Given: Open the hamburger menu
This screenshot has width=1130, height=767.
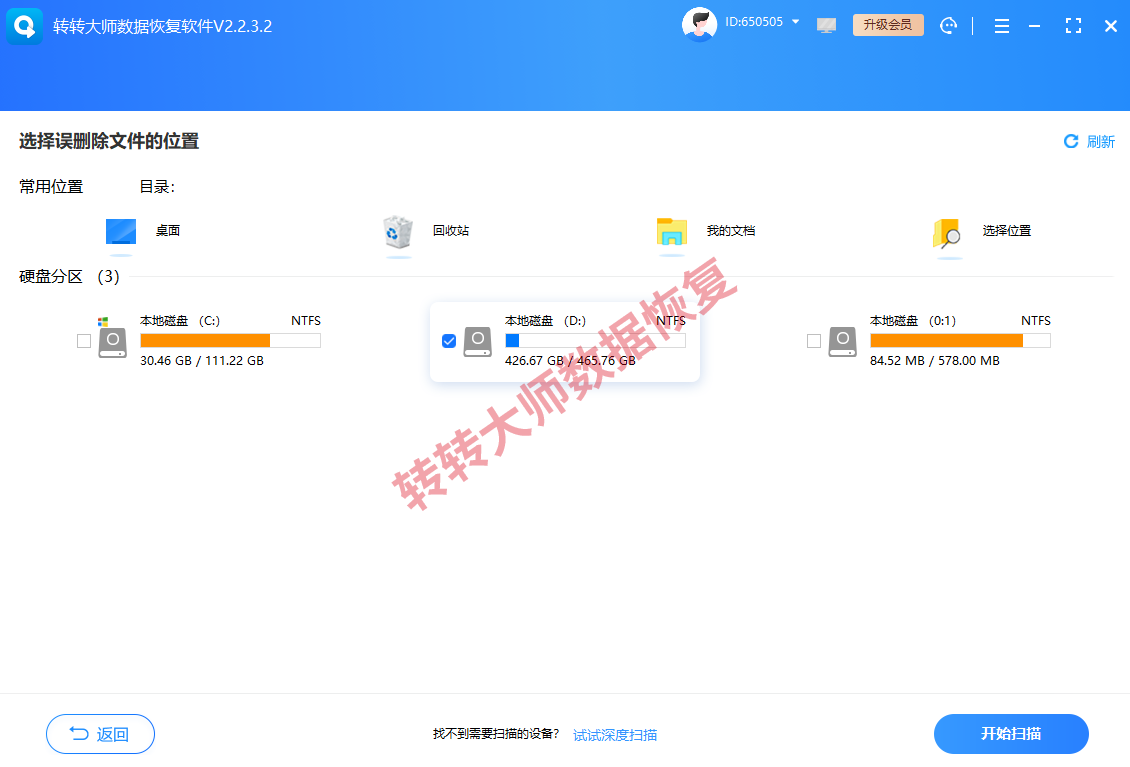Looking at the screenshot, I should pyautogui.click(x=1001, y=26).
